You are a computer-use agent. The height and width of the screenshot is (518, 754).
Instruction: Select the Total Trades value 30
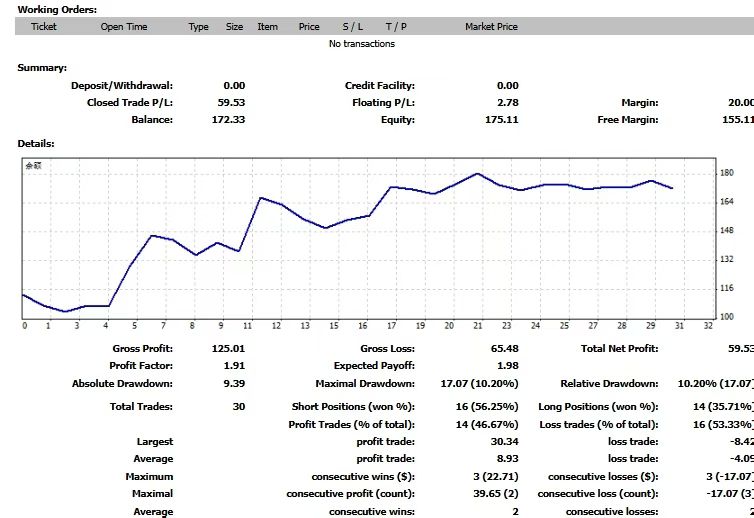point(239,407)
